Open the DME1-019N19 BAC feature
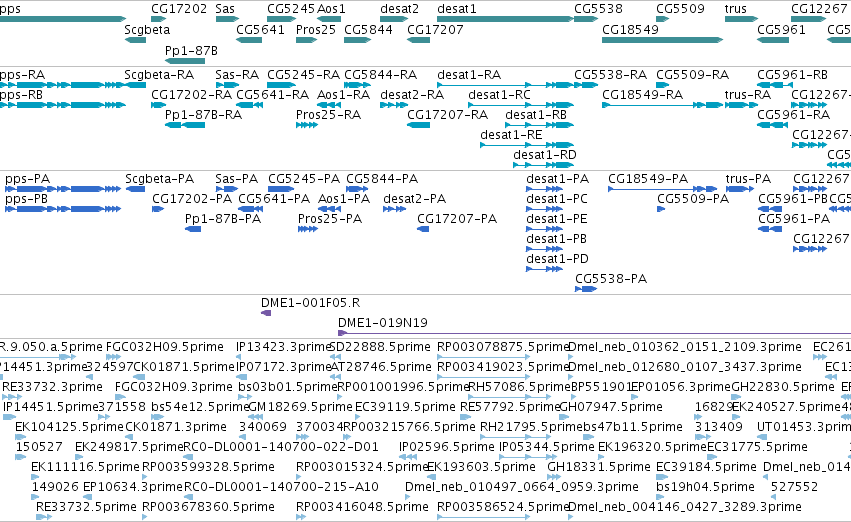Screen dimensions: 851x522 [594, 333]
